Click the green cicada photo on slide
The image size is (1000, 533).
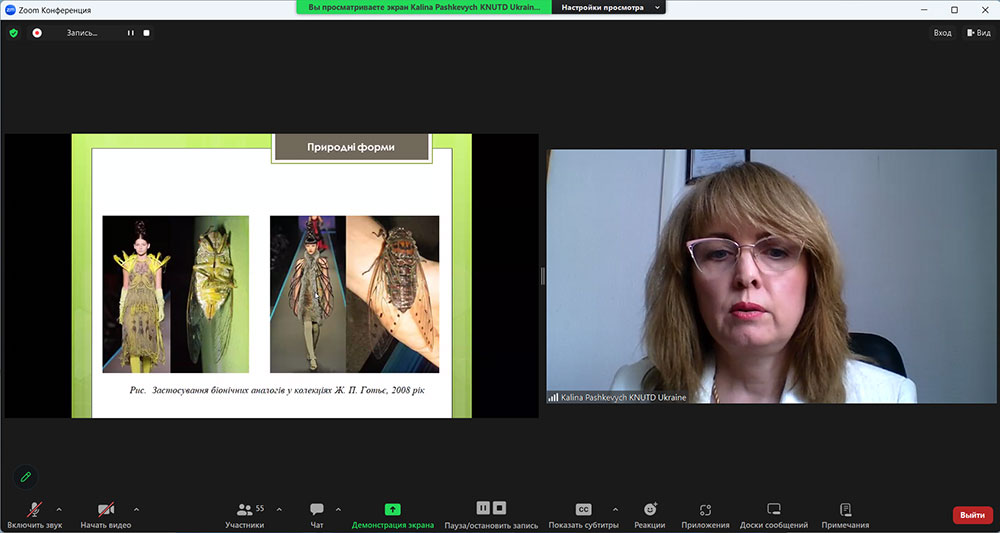coord(209,295)
